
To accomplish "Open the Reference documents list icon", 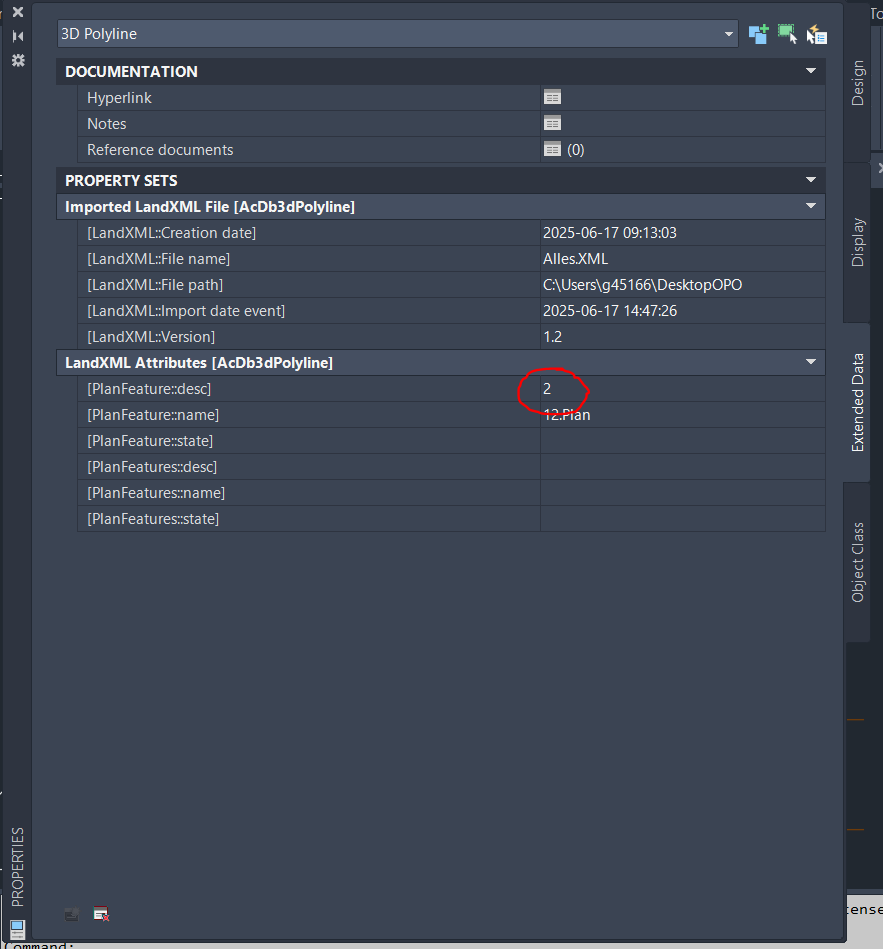I will (x=552, y=149).
